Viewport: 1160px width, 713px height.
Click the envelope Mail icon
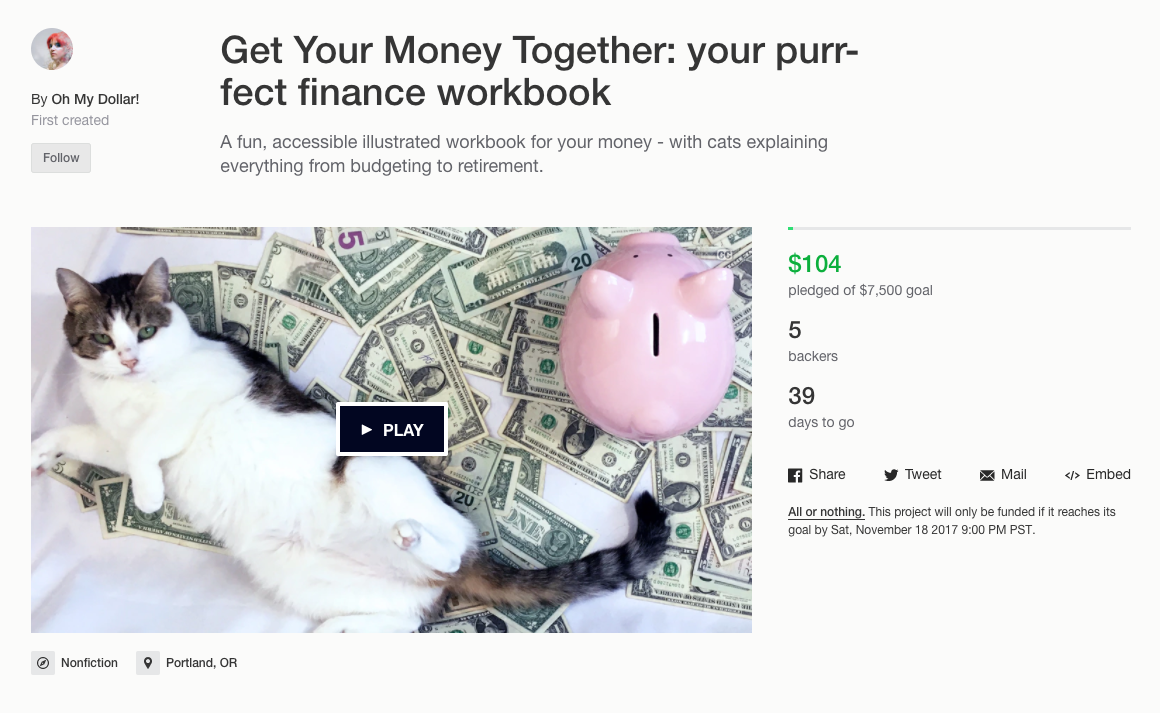(987, 475)
